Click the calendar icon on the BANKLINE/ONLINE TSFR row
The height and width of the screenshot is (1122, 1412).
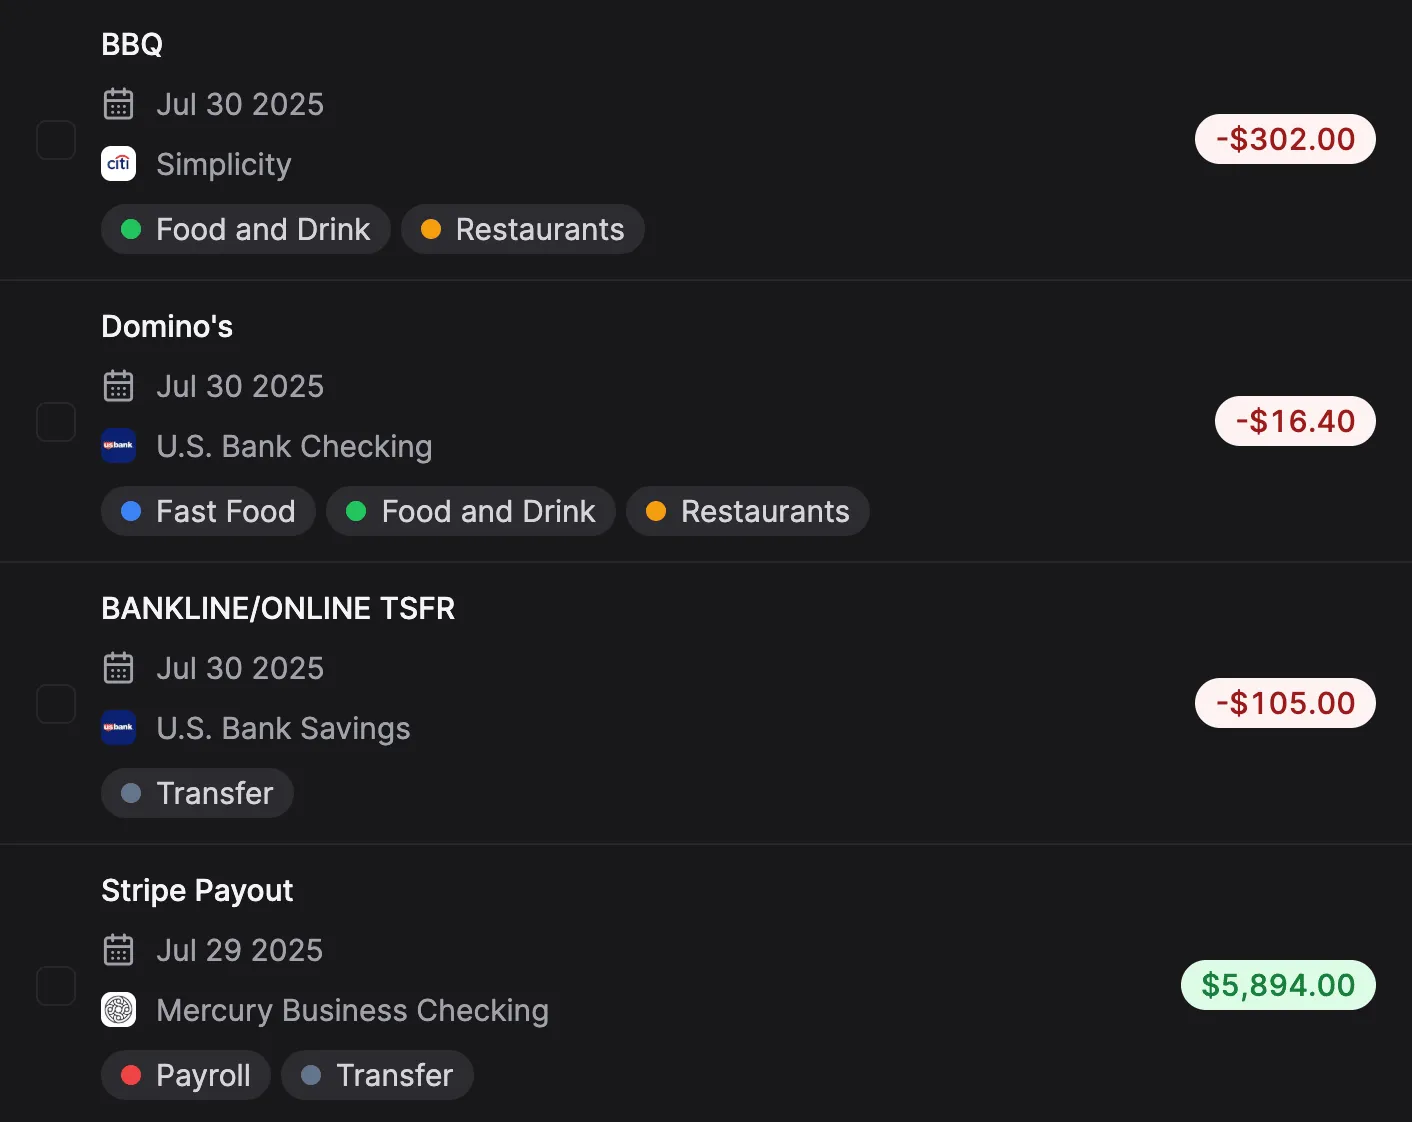tap(118, 667)
